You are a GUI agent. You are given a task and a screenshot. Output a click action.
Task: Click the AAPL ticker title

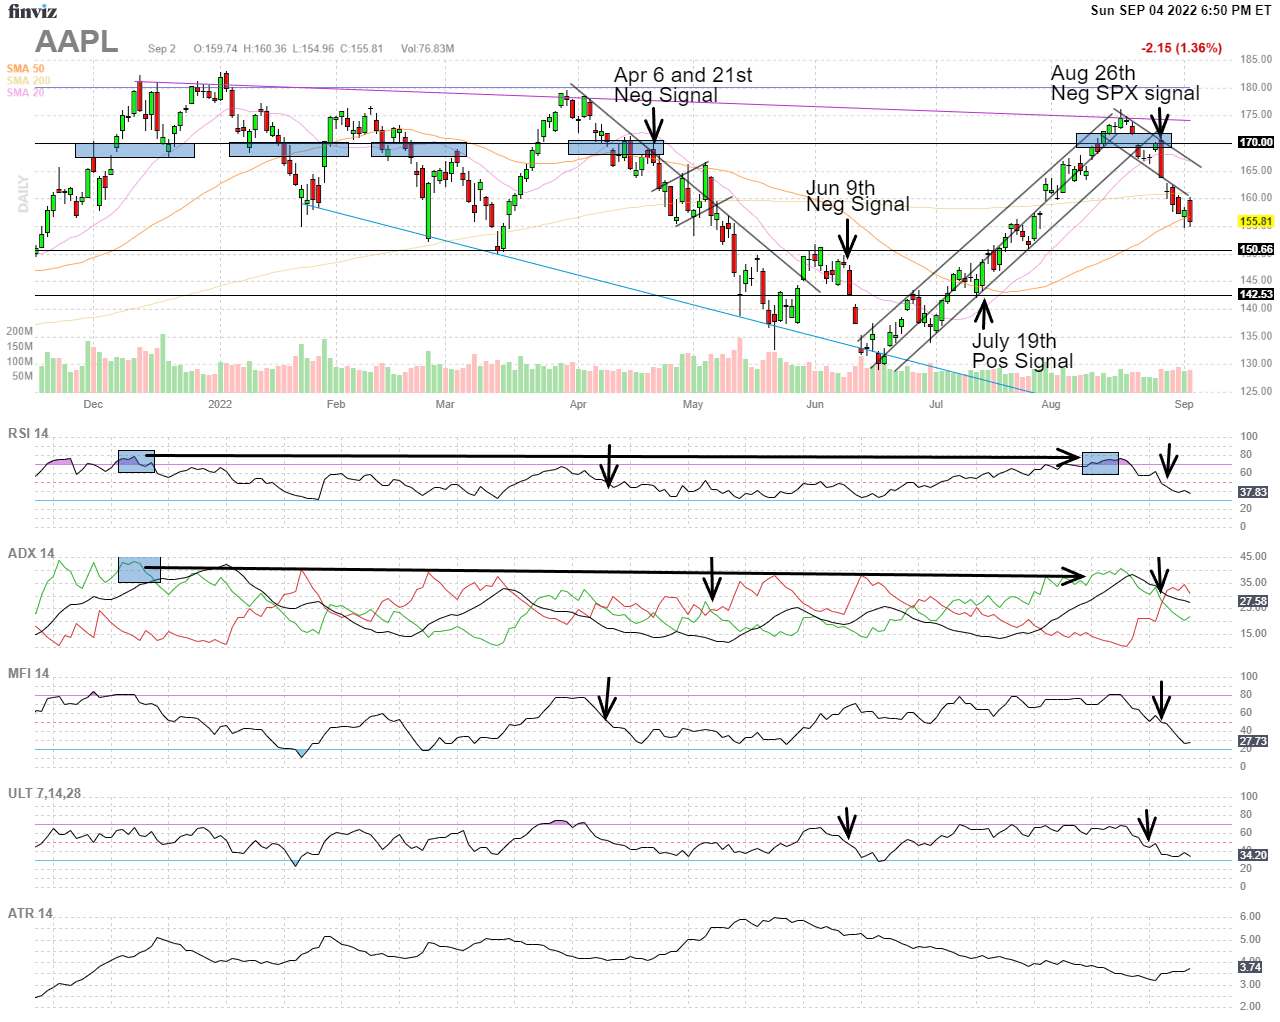(x=77, y=42)
